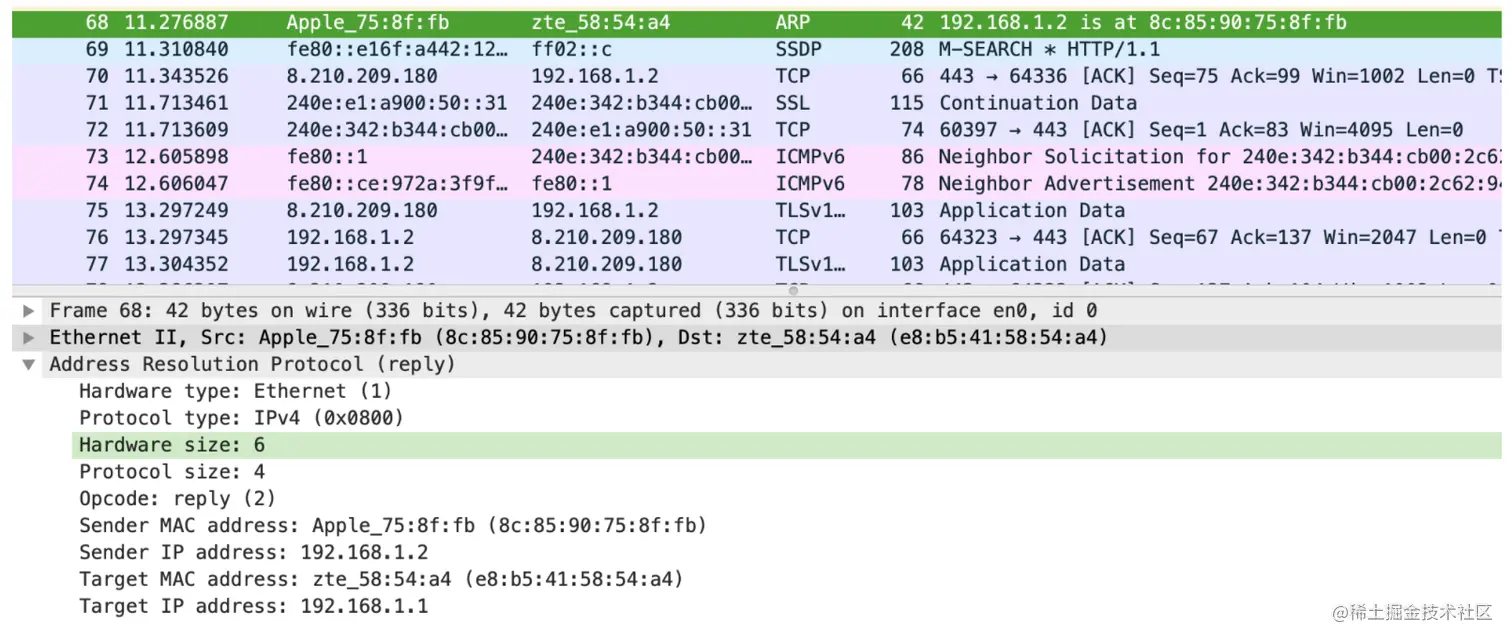The image size is (1512, 642).
Task: Select packet 71 SSL Continuation Data
Action: [x=757, y=103]
